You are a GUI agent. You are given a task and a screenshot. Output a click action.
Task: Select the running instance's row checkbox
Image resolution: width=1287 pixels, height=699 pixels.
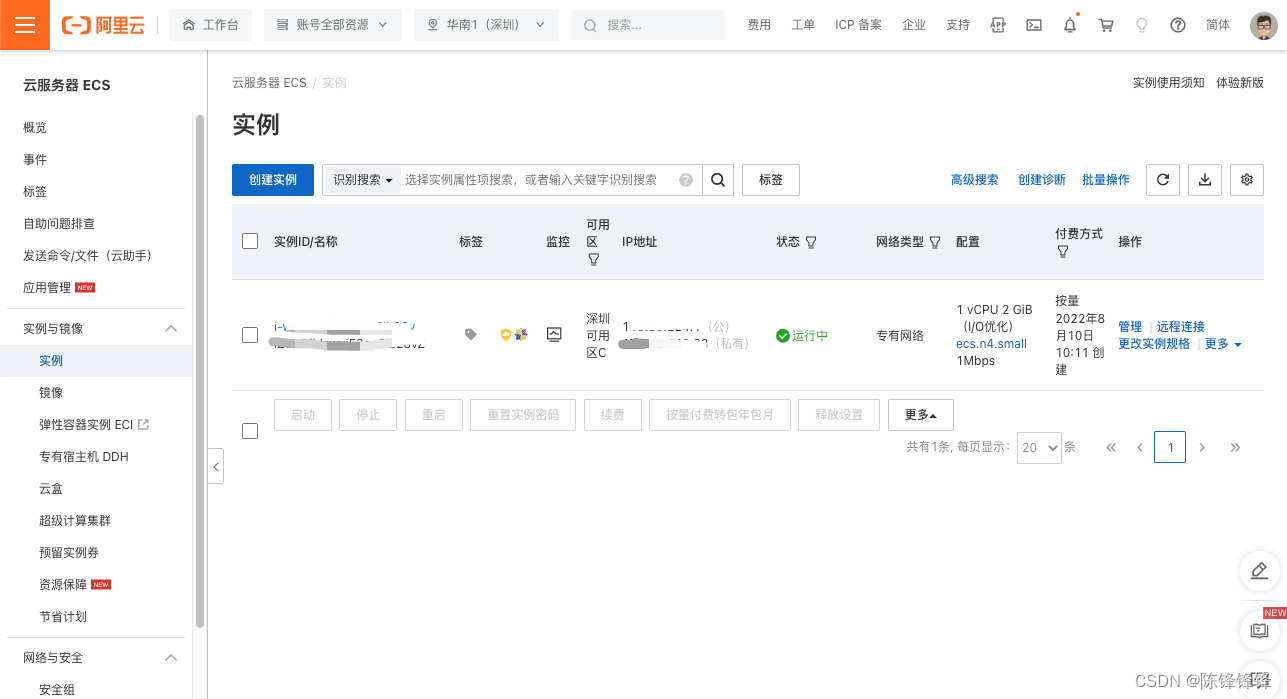tap(249, 334)
